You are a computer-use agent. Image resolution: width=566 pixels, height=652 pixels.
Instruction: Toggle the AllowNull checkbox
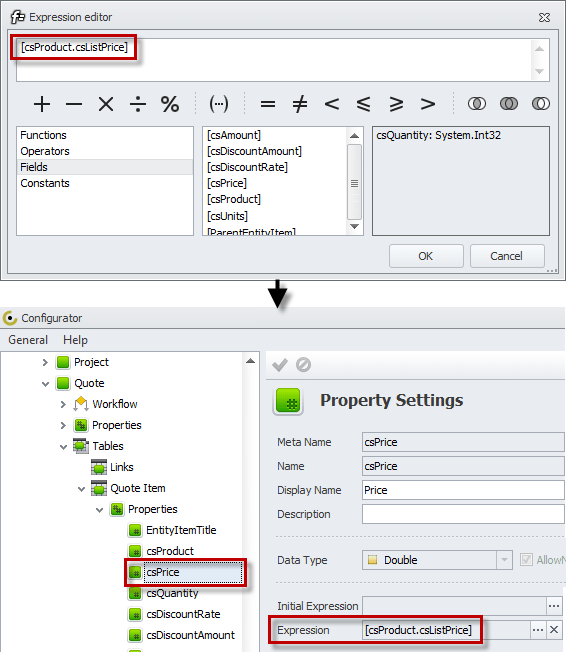pyautogui.click(x=526, y=560)
